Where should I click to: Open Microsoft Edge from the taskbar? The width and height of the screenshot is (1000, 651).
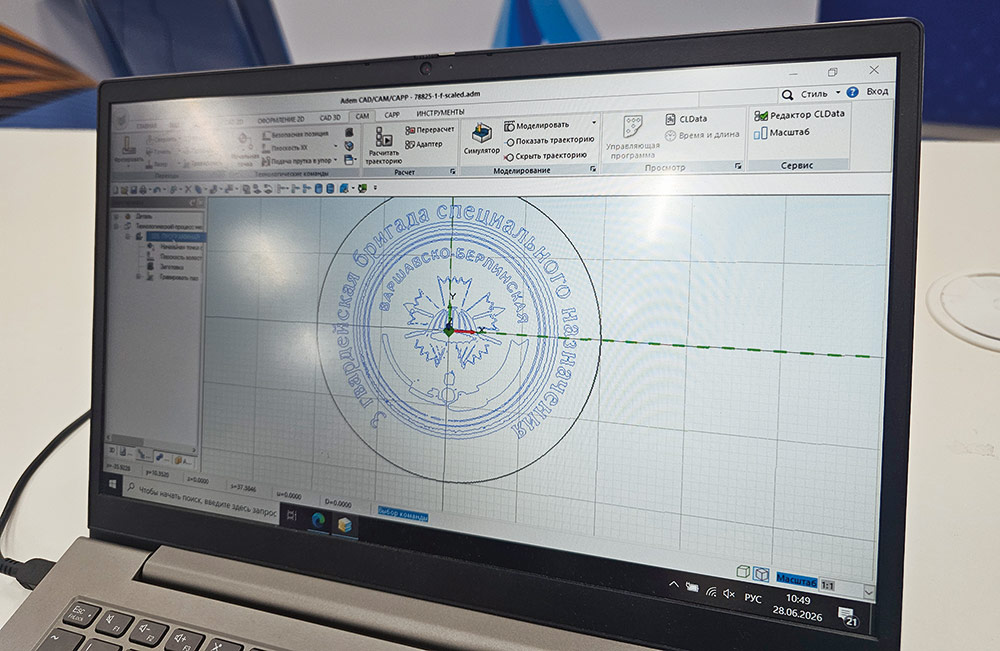click(318, 520)
